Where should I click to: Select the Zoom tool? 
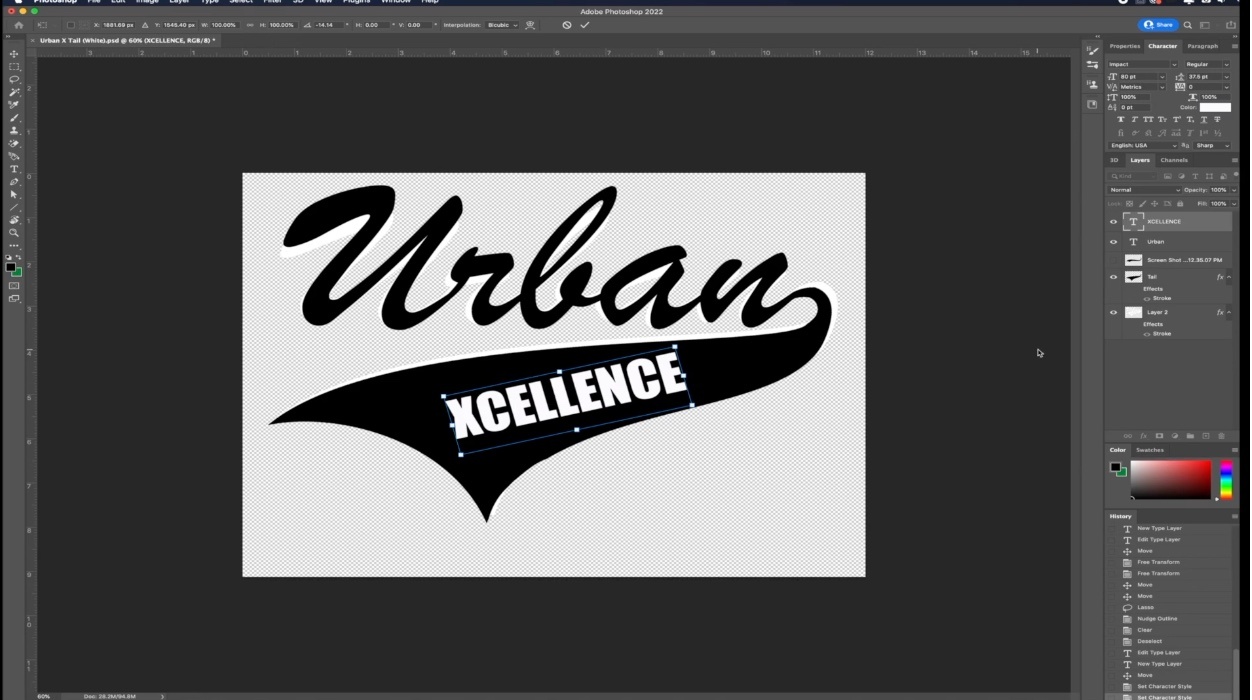coord(14,233)
